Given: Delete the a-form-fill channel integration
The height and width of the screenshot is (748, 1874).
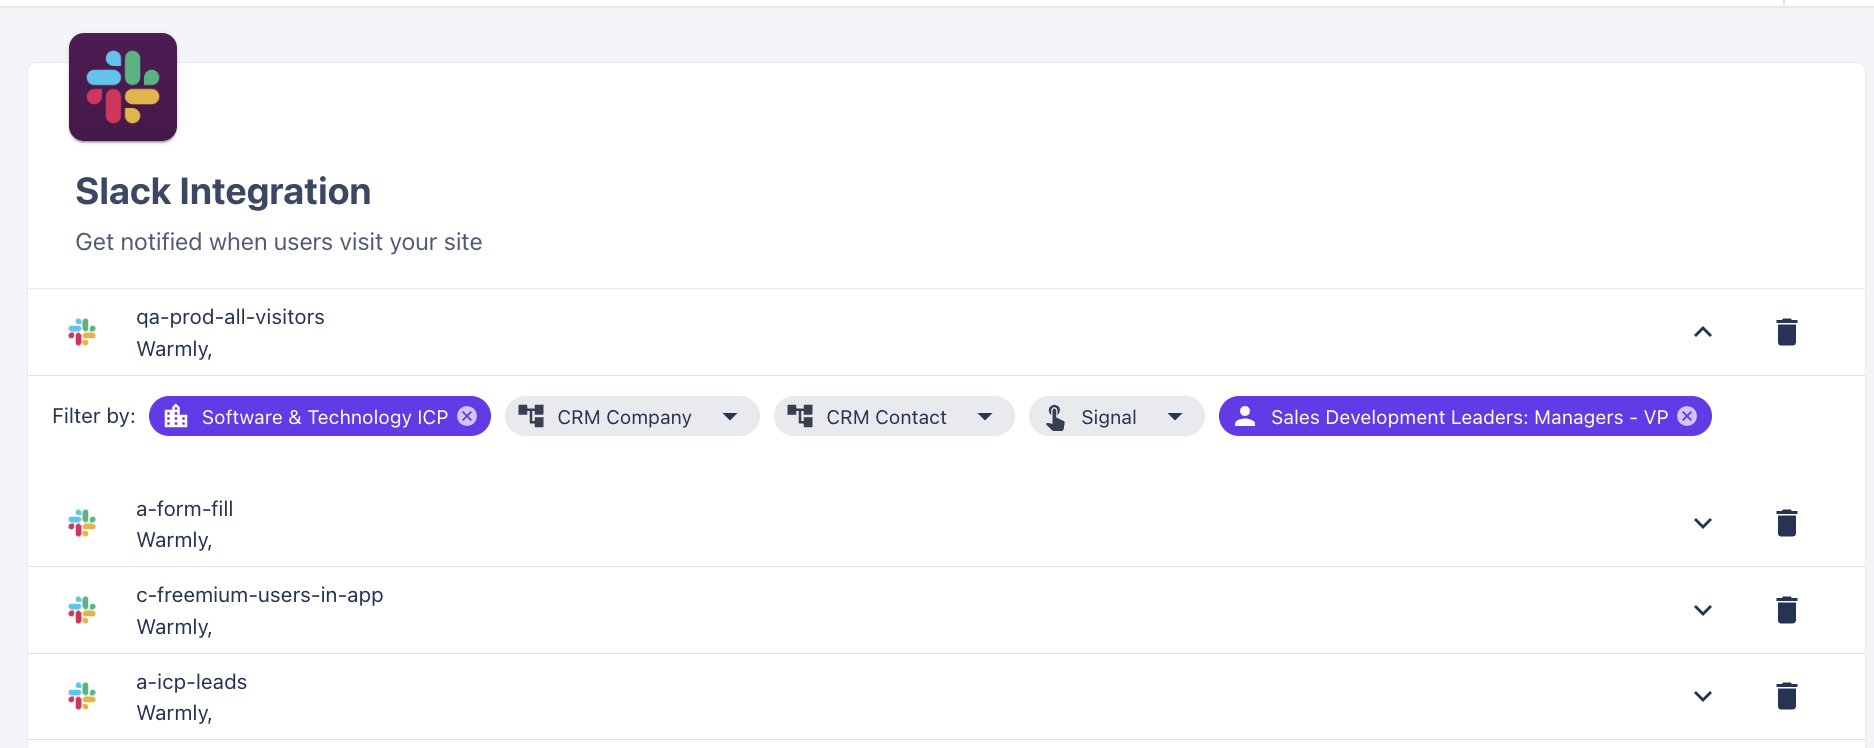Looking at the screenshot, I should point(1786,523).
